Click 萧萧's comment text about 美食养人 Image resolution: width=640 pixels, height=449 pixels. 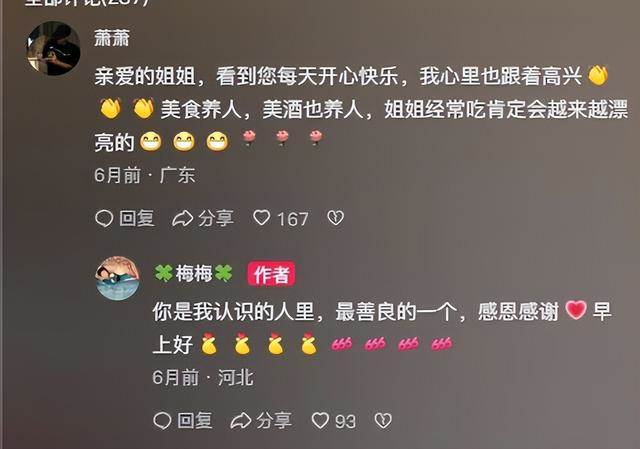pyautogui.click(x=361, y=109)
